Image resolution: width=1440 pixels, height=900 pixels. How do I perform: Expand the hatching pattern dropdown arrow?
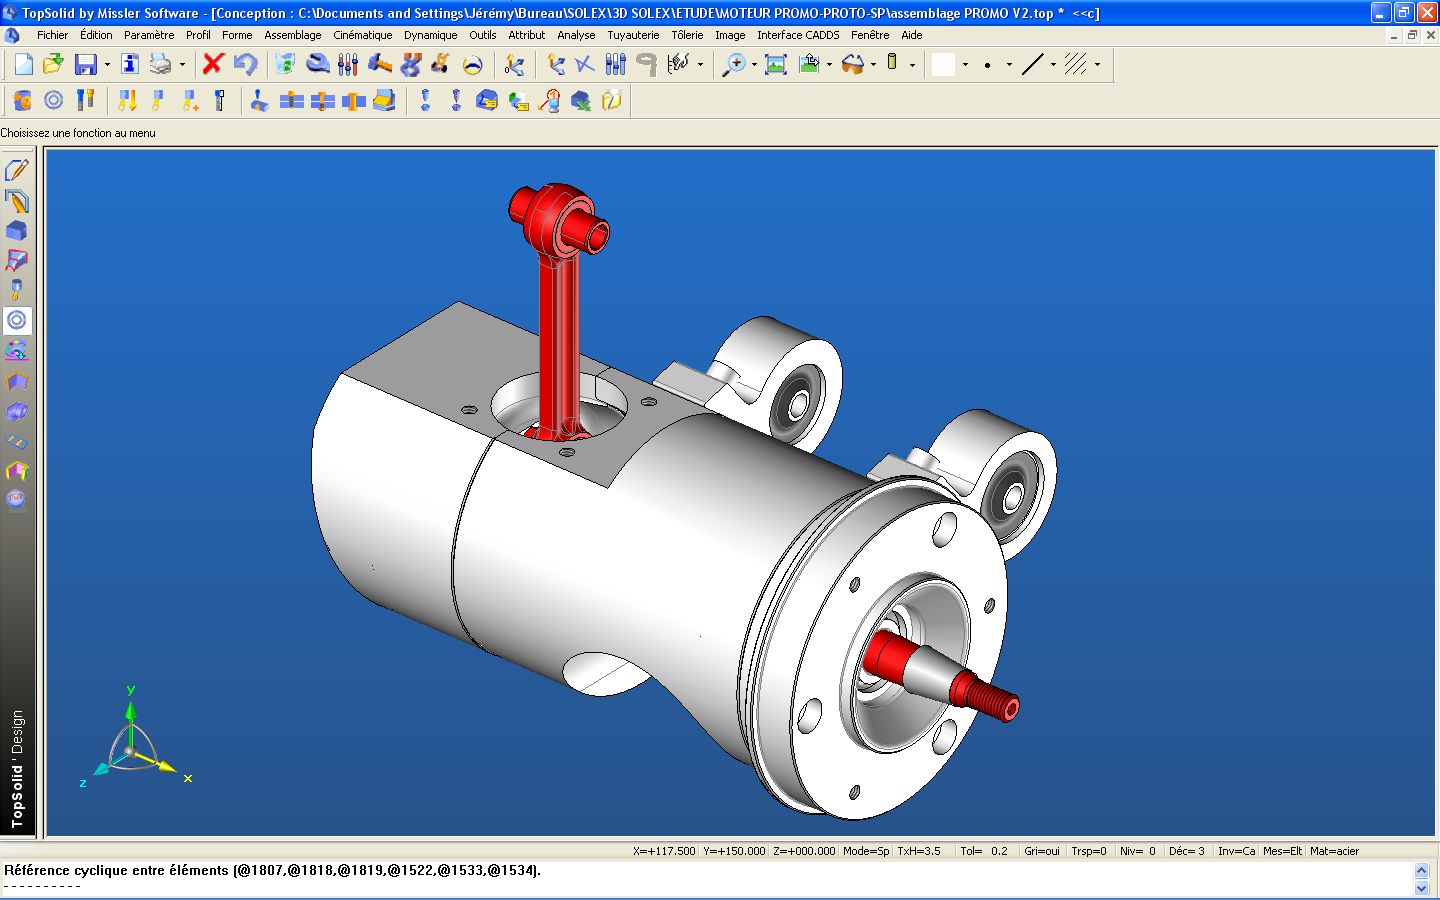1097,65
